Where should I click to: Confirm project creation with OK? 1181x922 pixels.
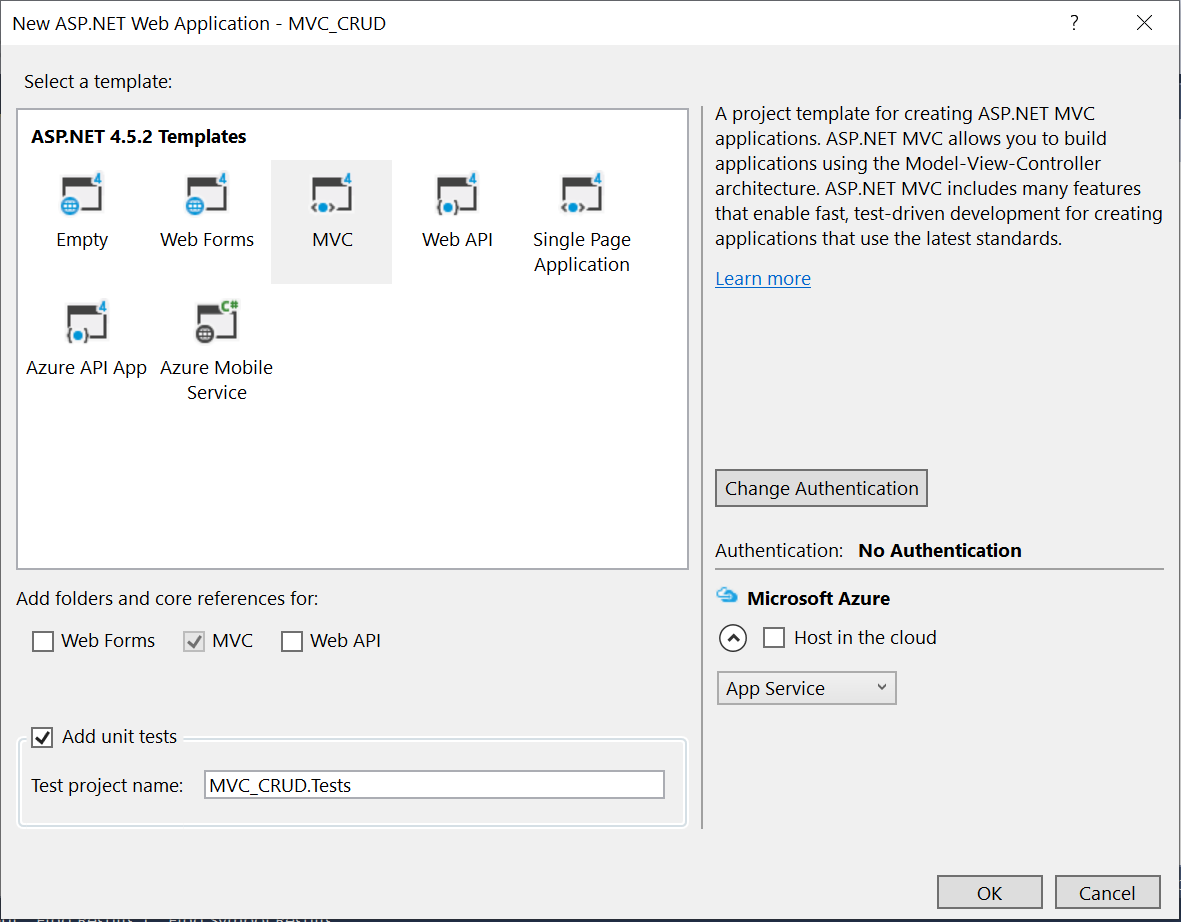989,892
